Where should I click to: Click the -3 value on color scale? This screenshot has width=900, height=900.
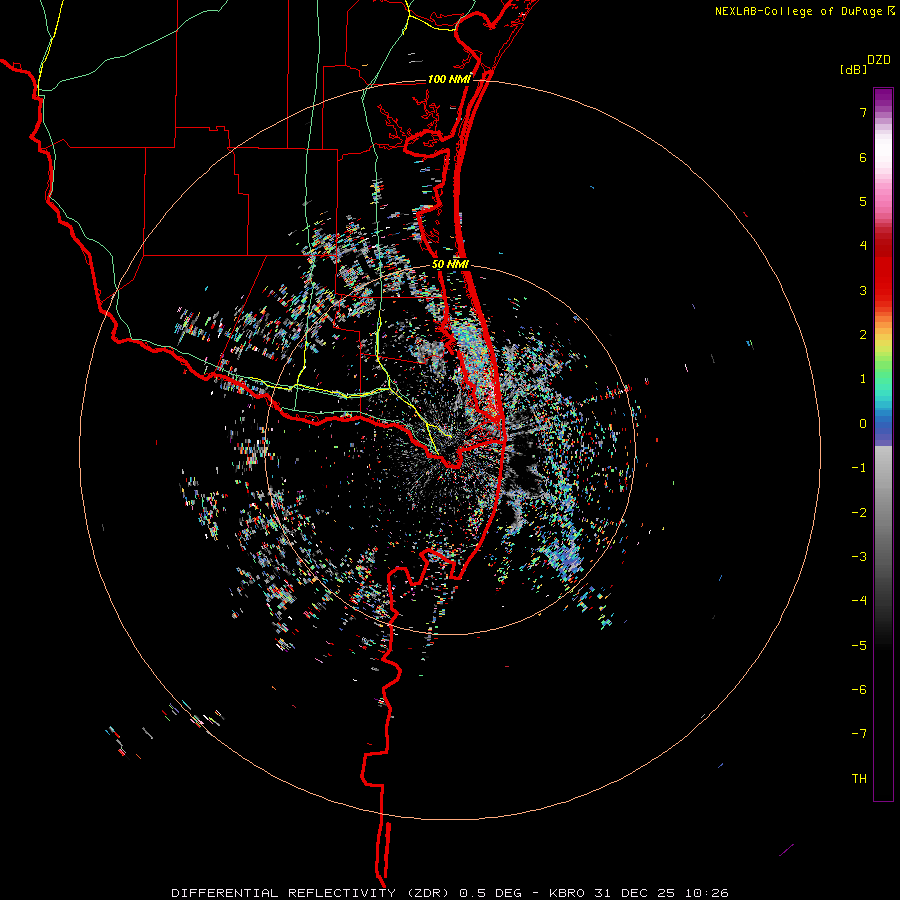click(x=859, y=556)
